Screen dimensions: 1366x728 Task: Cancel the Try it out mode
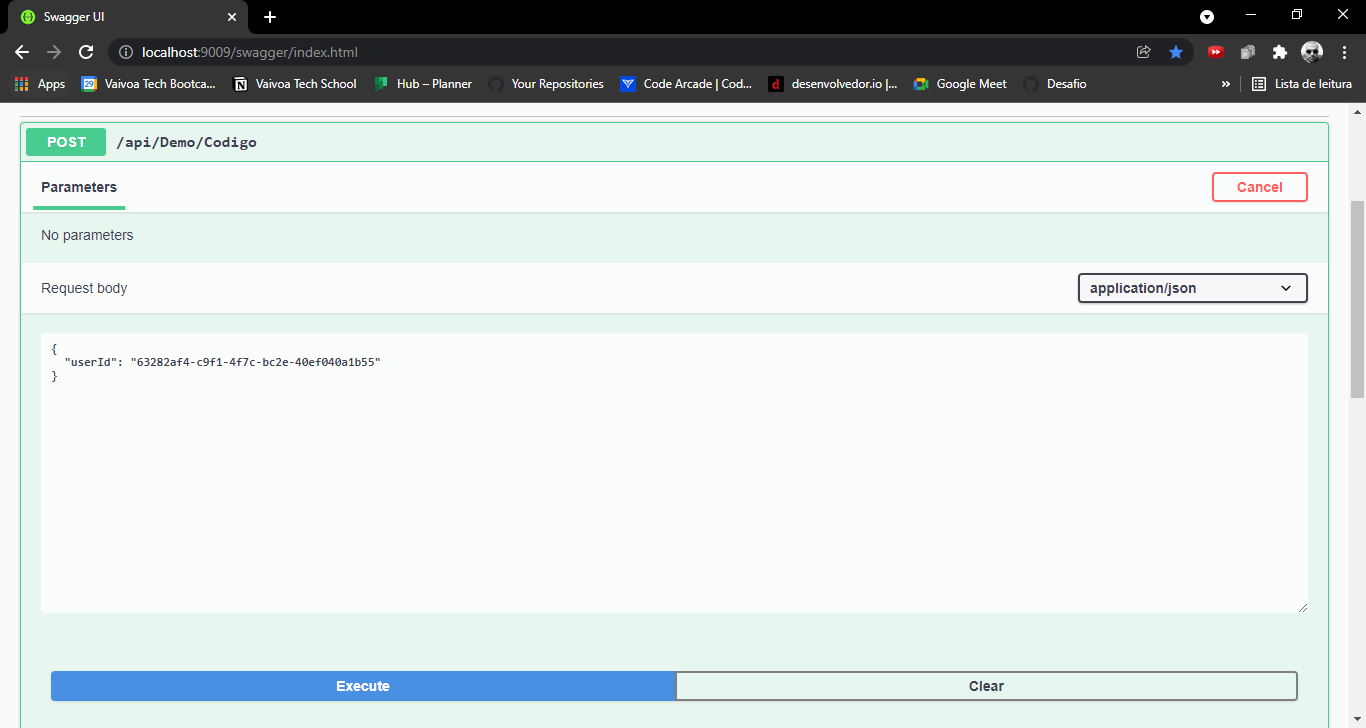tap(1259, 187)
